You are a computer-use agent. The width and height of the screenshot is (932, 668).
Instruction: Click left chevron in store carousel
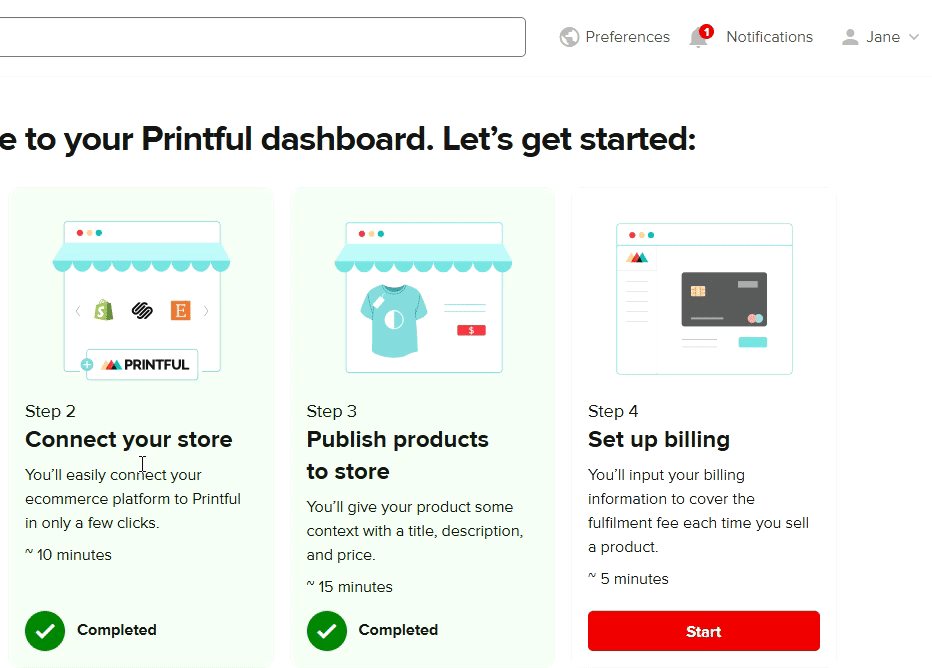coord(78,311)
